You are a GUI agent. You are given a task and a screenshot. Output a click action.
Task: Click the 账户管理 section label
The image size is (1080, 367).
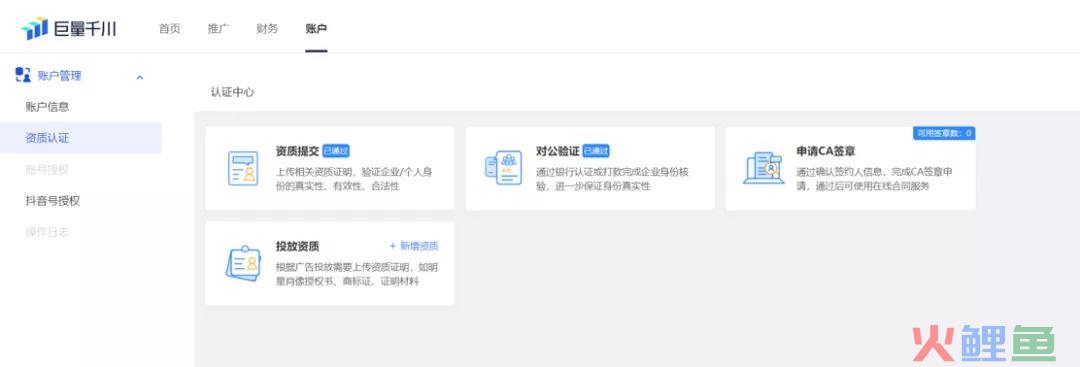[x=59, y=76]
